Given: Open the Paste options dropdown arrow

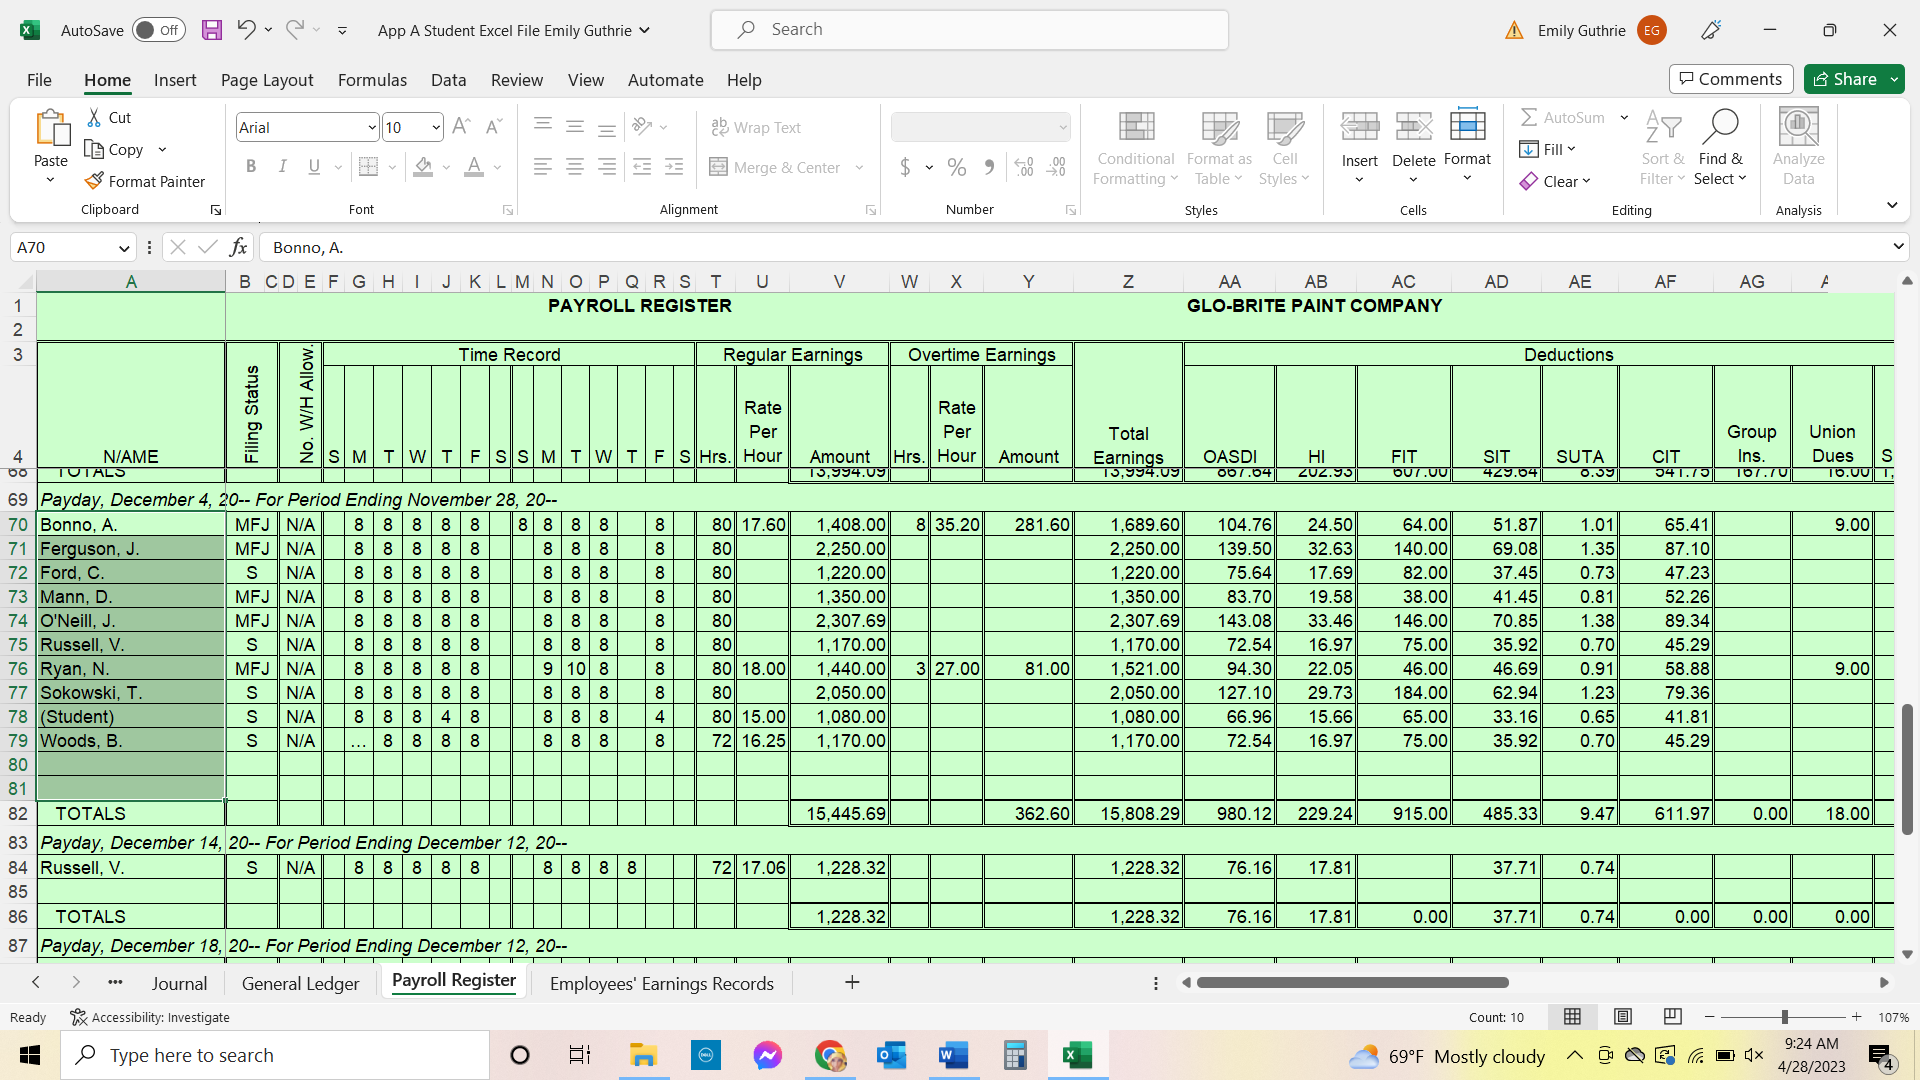Looking at the screenshot, I should click(x=50, y=181).
